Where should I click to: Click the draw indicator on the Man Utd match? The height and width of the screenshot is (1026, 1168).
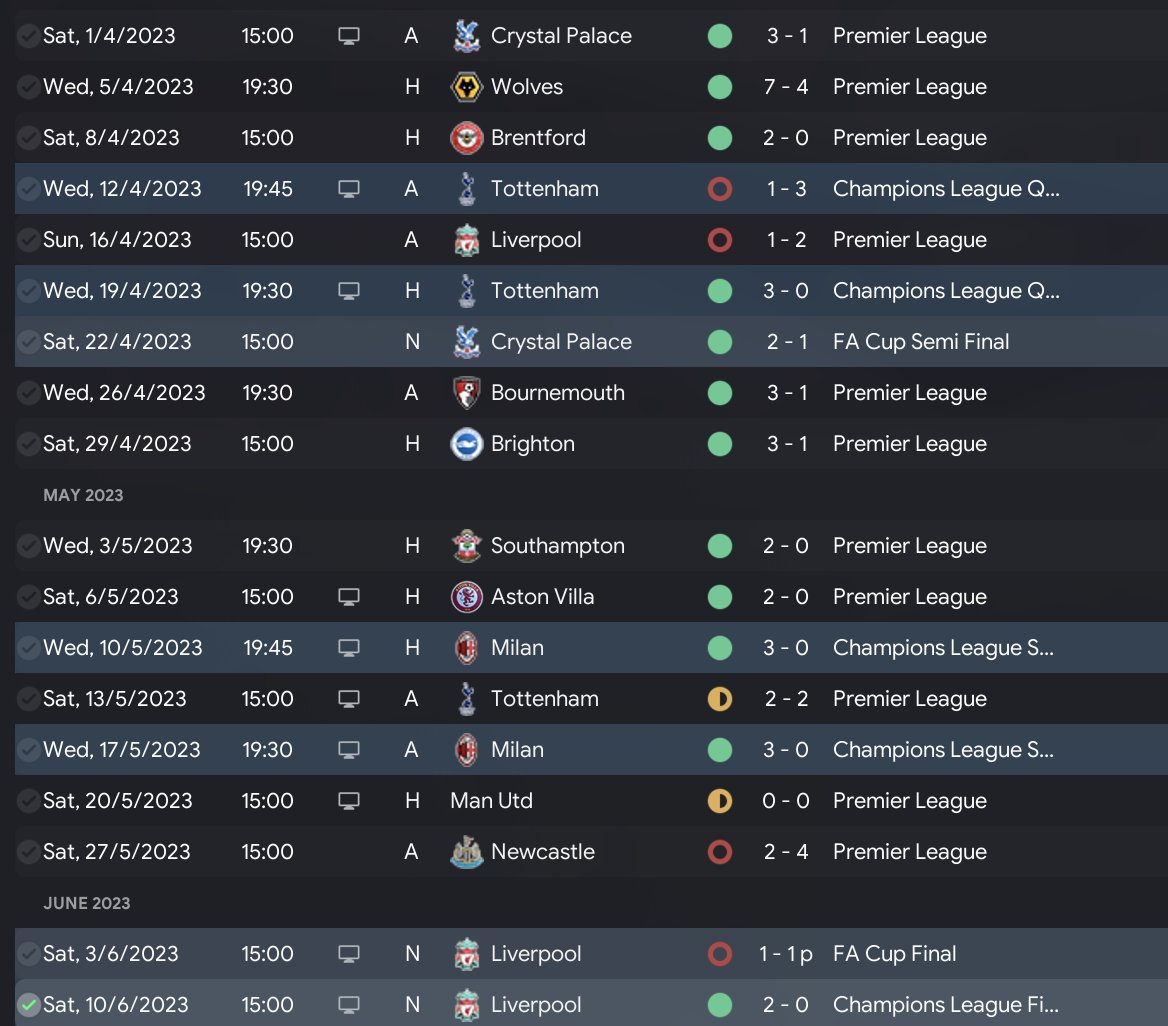pyautogui.click(x=719, y=801)
